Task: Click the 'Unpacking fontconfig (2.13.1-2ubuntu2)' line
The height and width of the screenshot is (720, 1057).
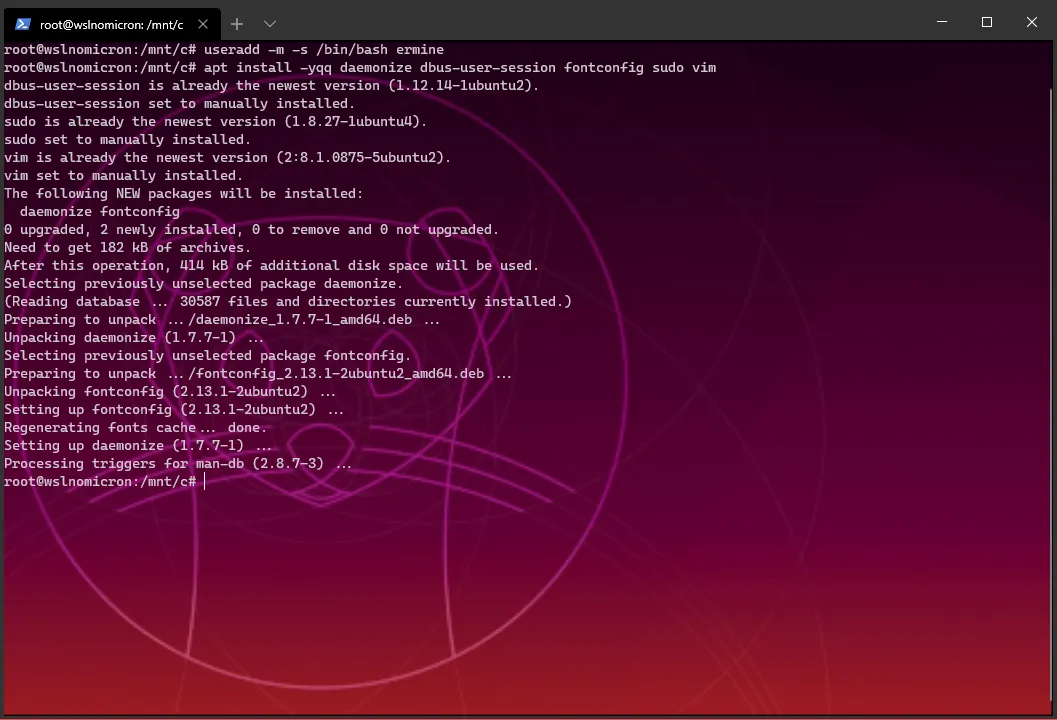Action: coord(170,391)
